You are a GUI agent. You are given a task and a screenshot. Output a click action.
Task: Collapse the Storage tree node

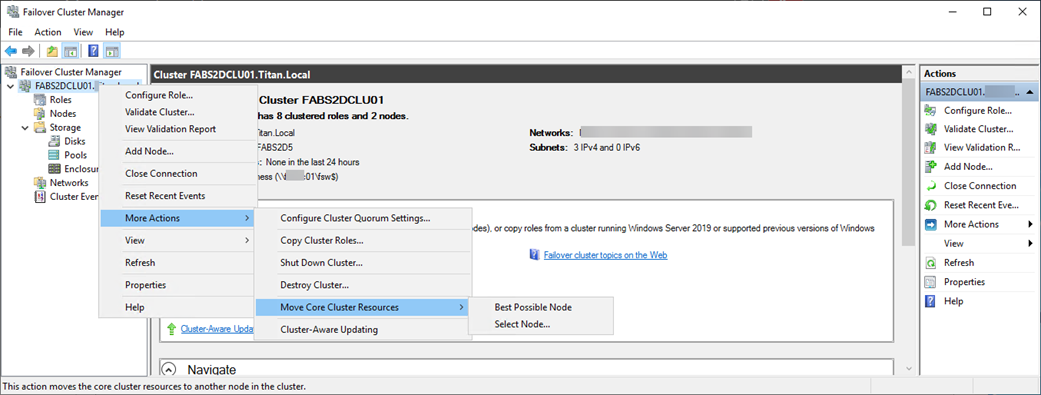tap(25, 127)
